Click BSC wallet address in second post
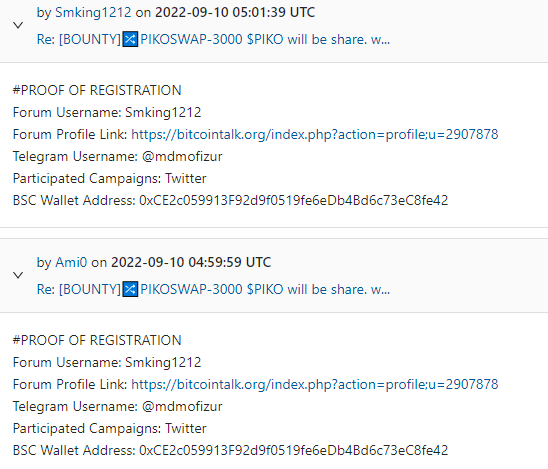The image size is (548, 469). [294, 450]
